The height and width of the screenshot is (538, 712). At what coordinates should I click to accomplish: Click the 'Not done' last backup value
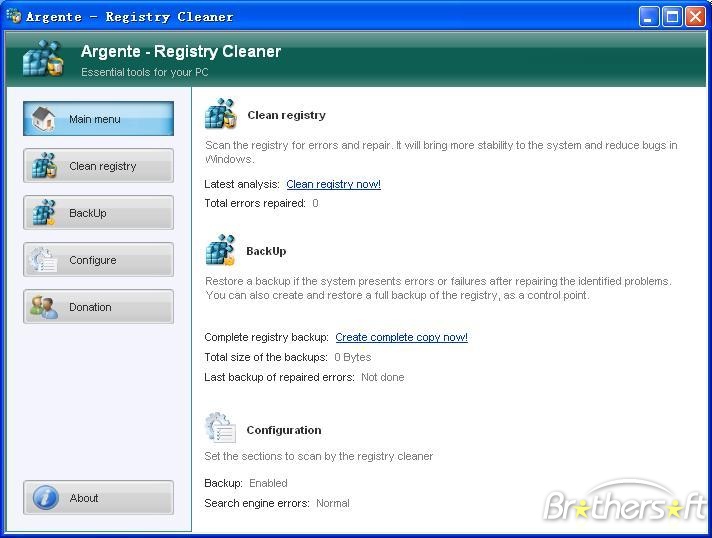382,377
